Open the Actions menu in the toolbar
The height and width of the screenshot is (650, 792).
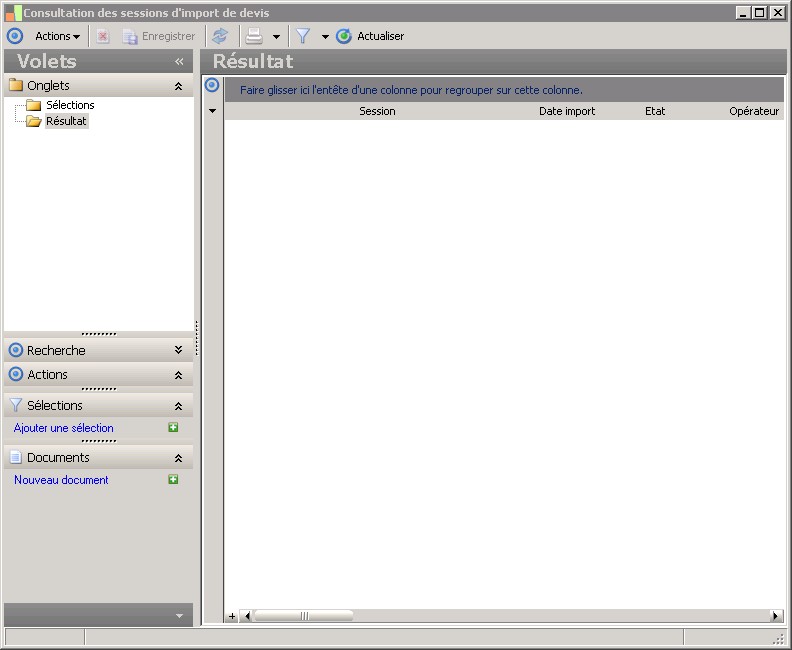(57, 36)
